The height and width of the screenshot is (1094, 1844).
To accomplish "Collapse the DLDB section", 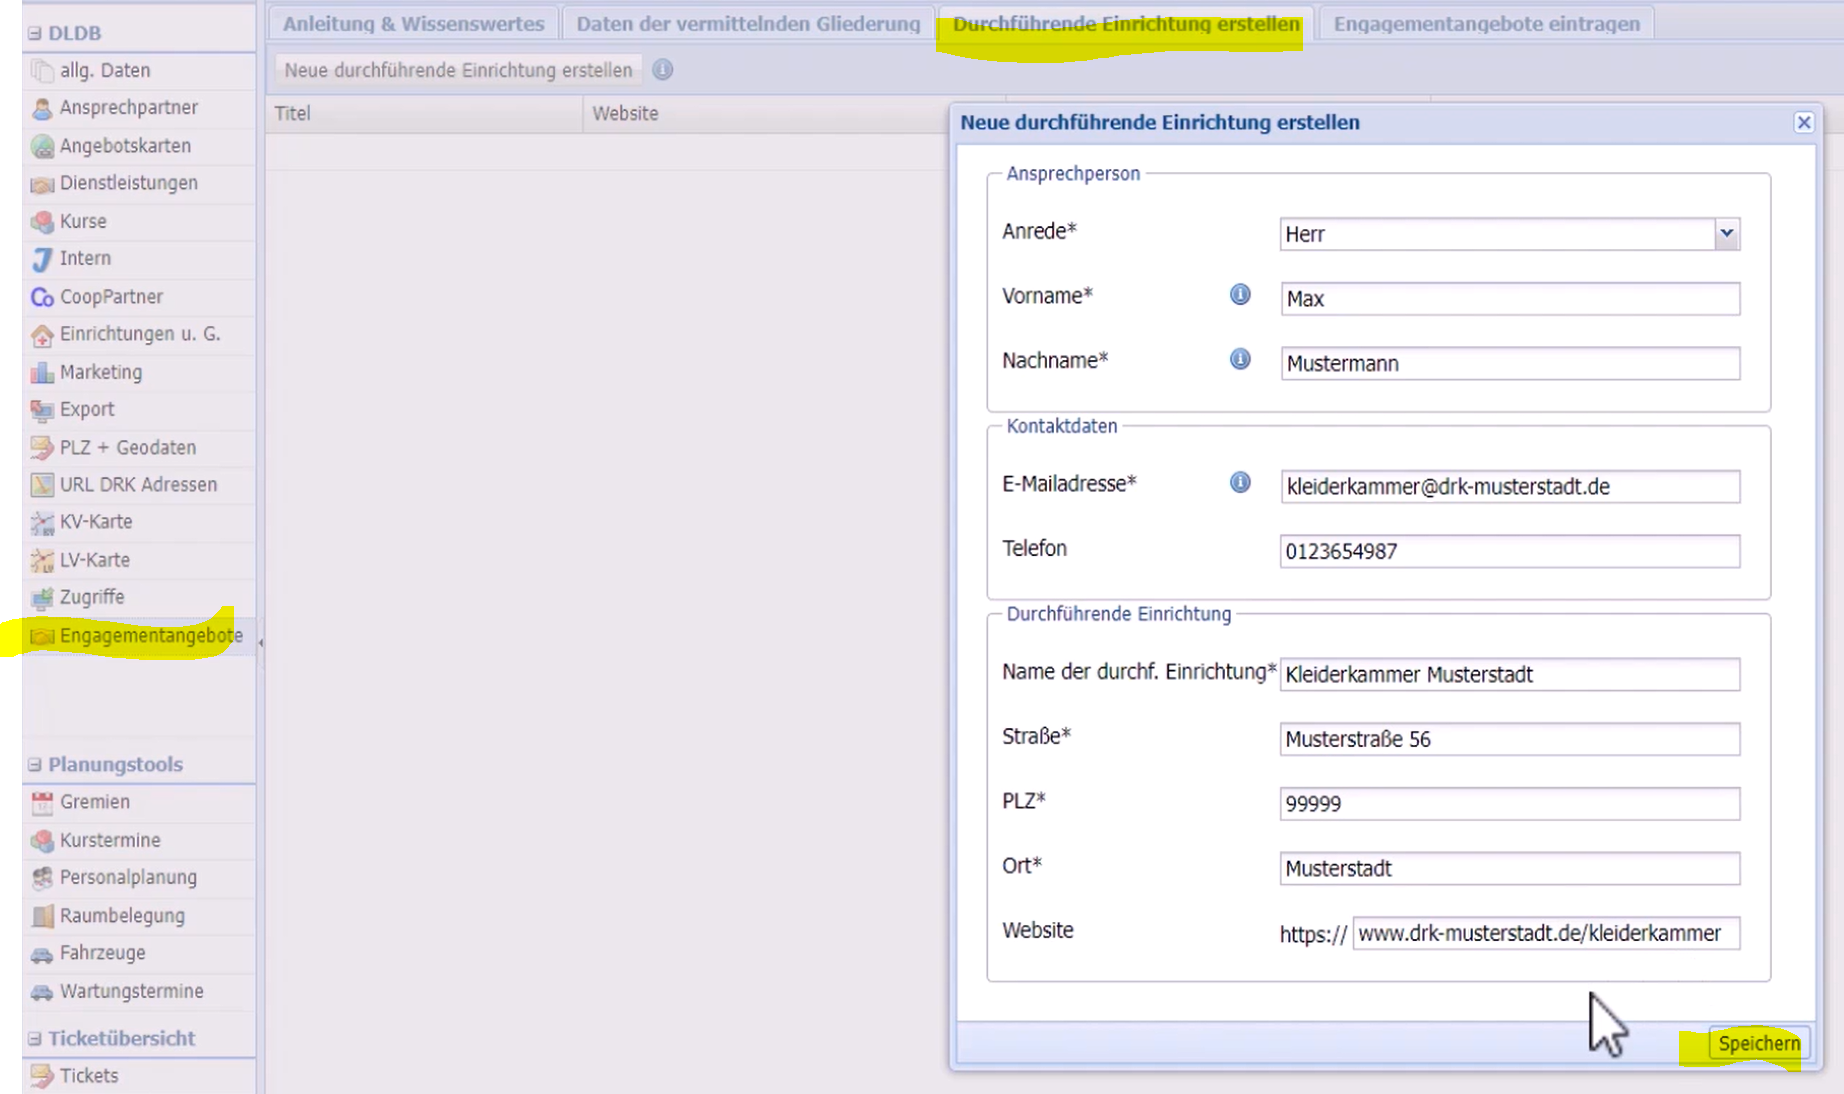I will 35,33.
